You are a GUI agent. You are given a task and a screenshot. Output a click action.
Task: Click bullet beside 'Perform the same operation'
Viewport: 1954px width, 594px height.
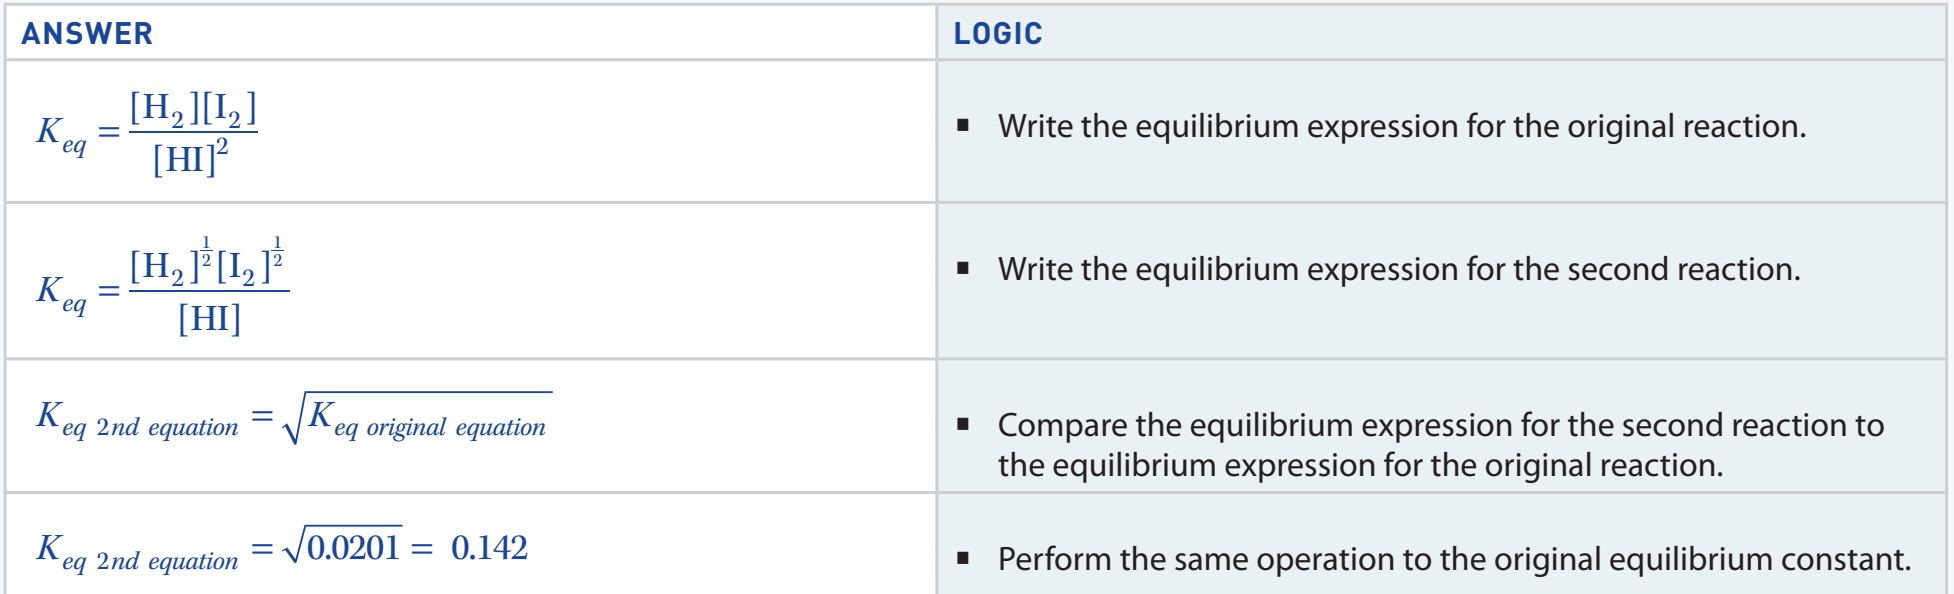coord(963,558)
